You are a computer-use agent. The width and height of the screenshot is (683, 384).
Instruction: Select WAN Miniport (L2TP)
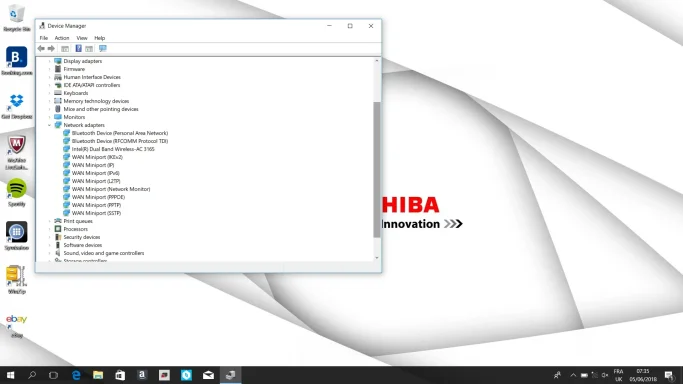click(96, 181)
